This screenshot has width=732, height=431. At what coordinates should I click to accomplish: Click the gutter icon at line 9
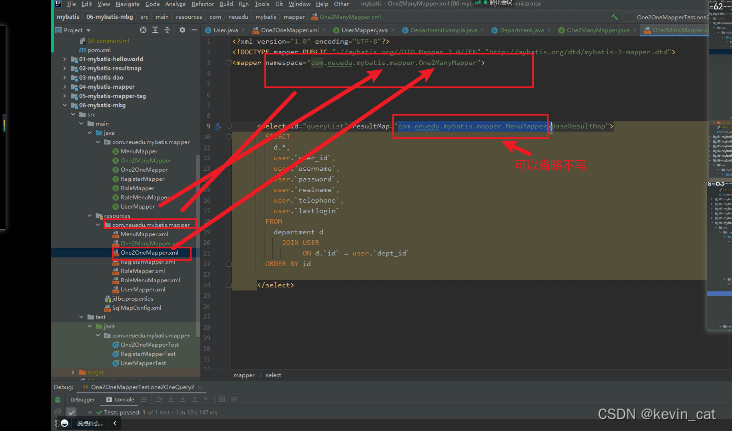(x=218, y=126)
